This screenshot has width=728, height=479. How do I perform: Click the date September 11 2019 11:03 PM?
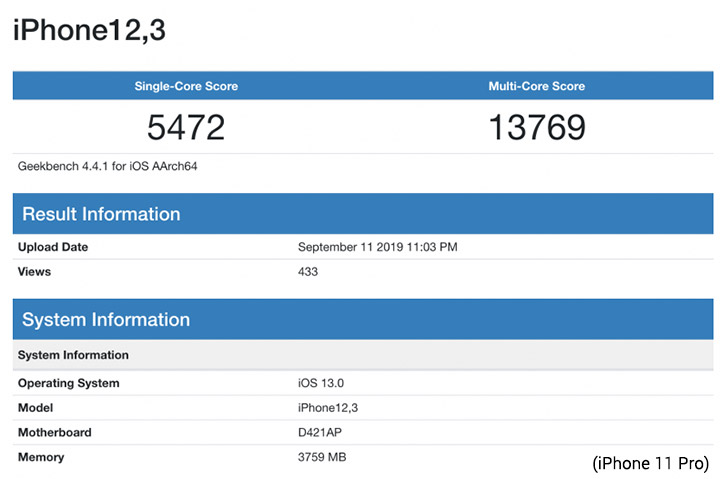pyautogui.click(x=377, y=247)
